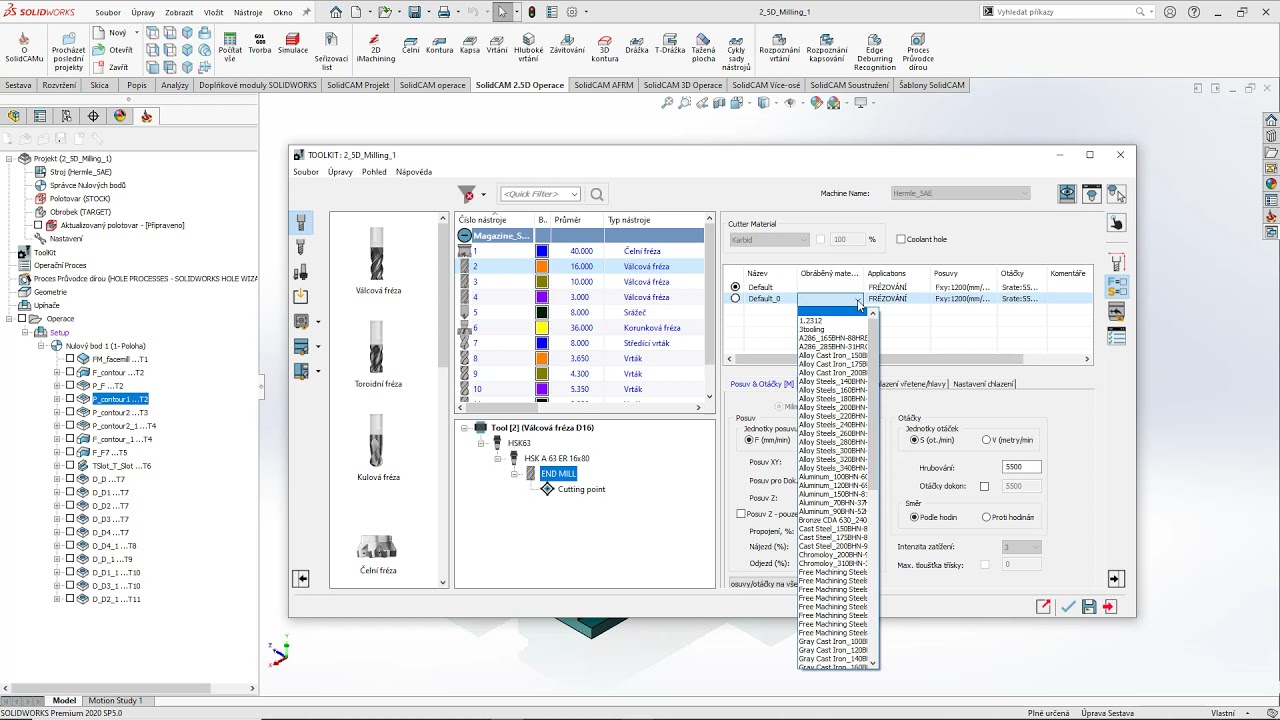The height and width of the screenshot is (720, 1280).
Task: Pick Bronze CDA 630_240 material
Action: click(833, 520)
